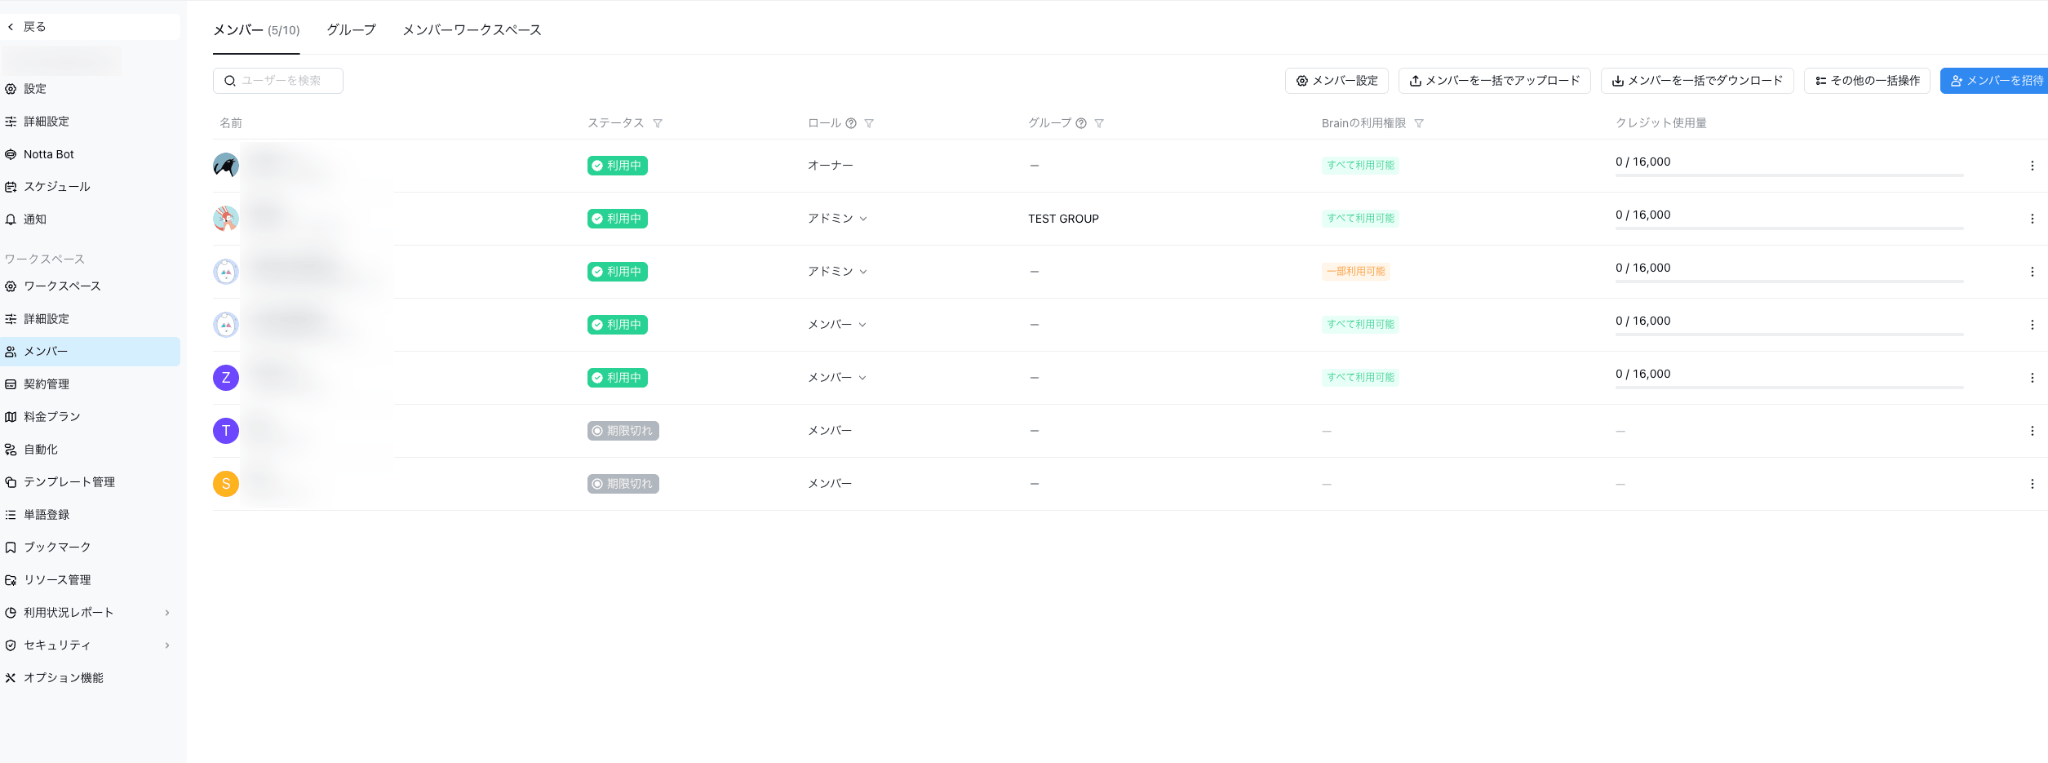Viewport: 2048px width, 763px height.
Task: Select メンバー in the sidebar
Action: (90, 352)
